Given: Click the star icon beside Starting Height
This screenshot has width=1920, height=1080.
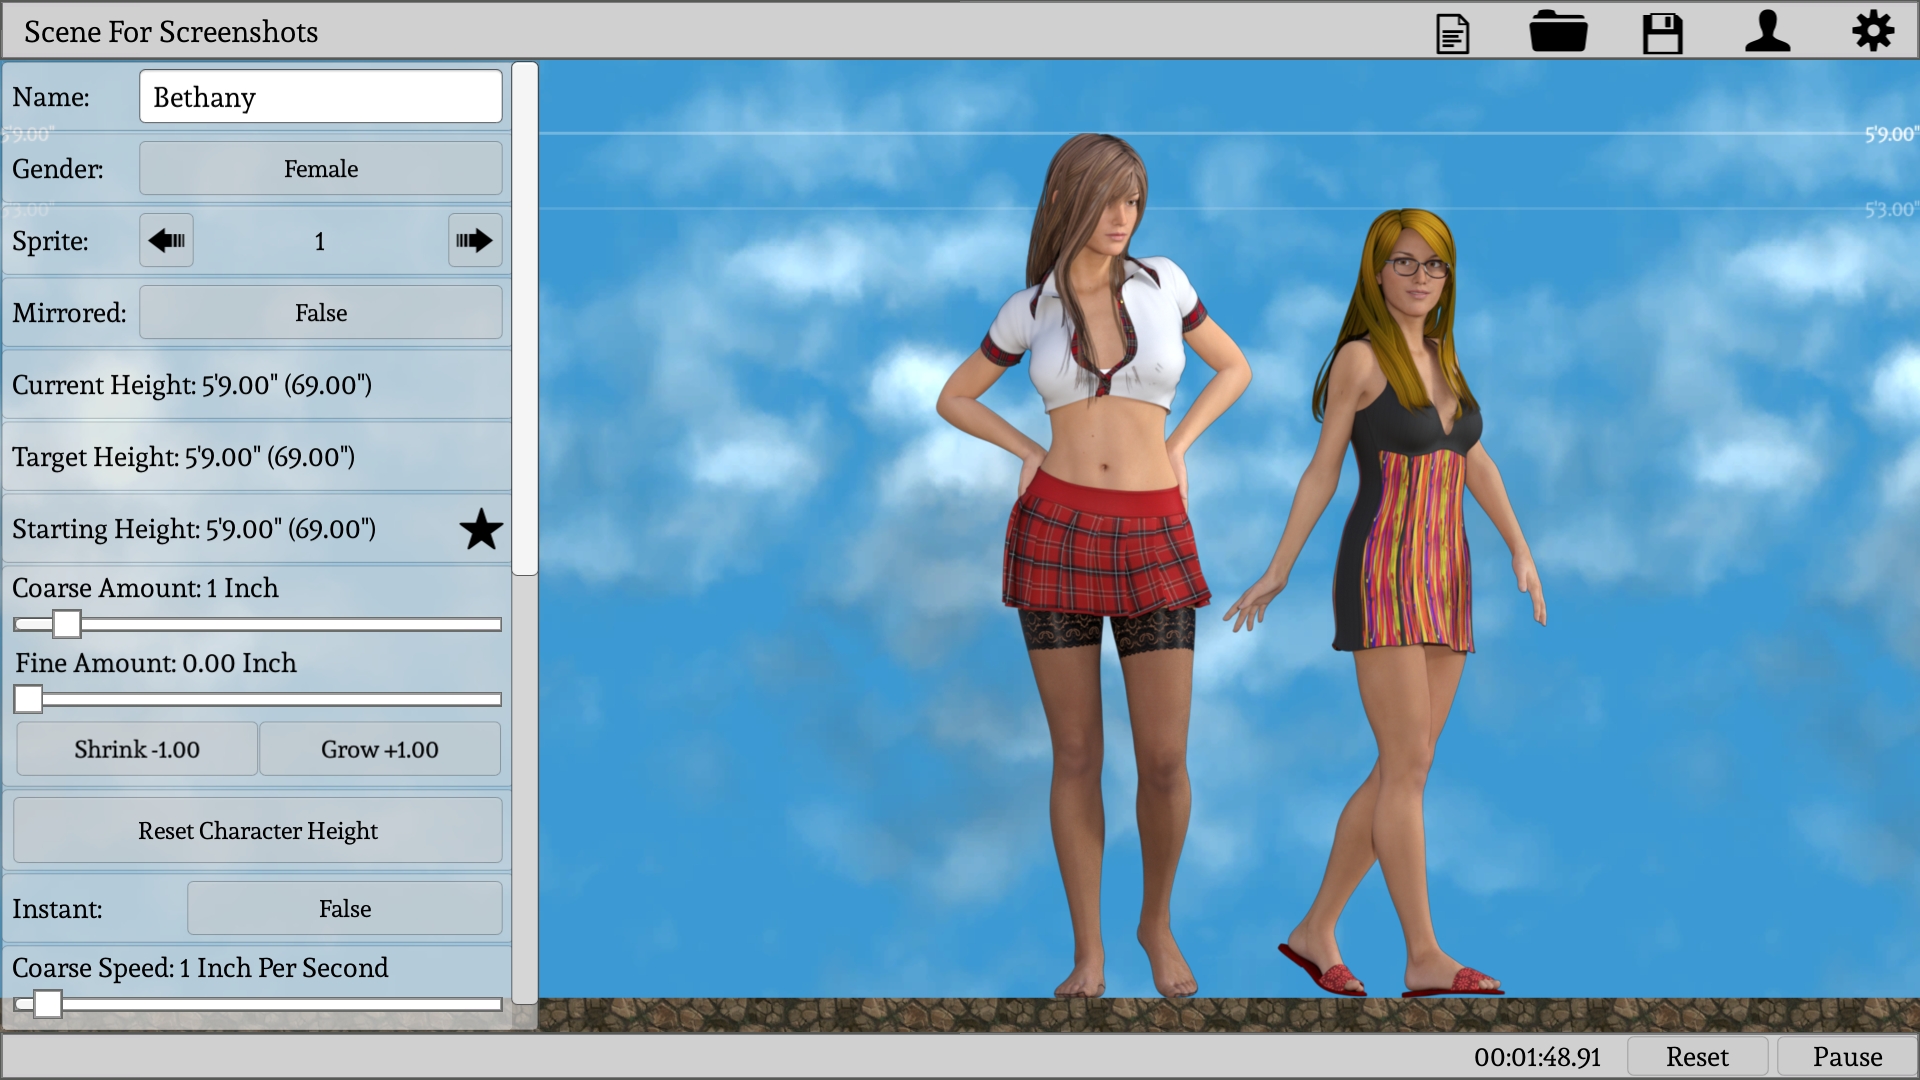Looking at the screenshot, I should click(x=480, y=529).
